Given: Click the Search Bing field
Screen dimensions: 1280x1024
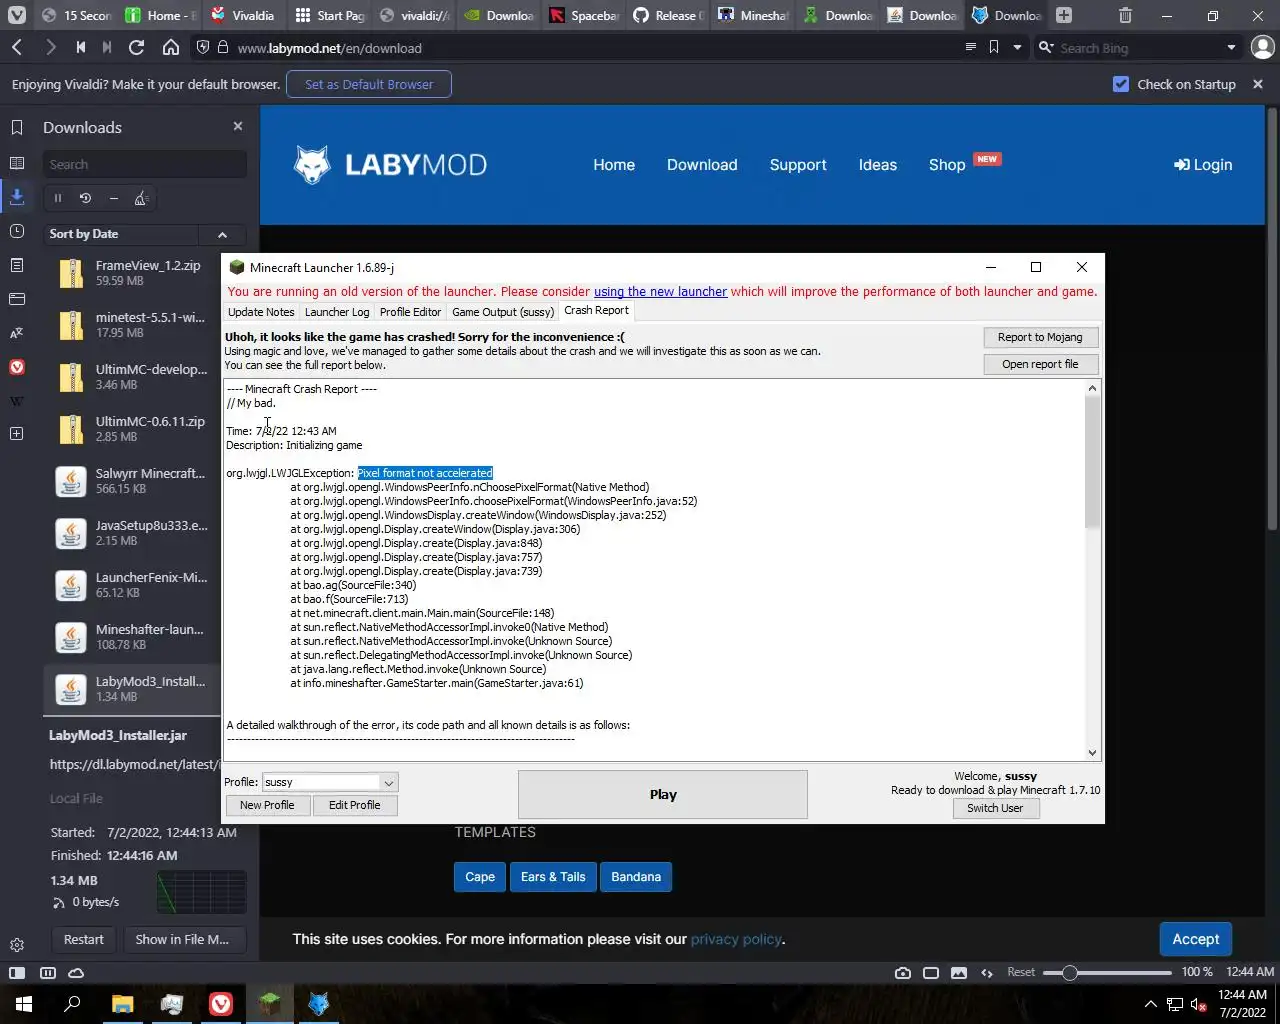Looking at the screenshot, I should click(x=1138, y=47).
